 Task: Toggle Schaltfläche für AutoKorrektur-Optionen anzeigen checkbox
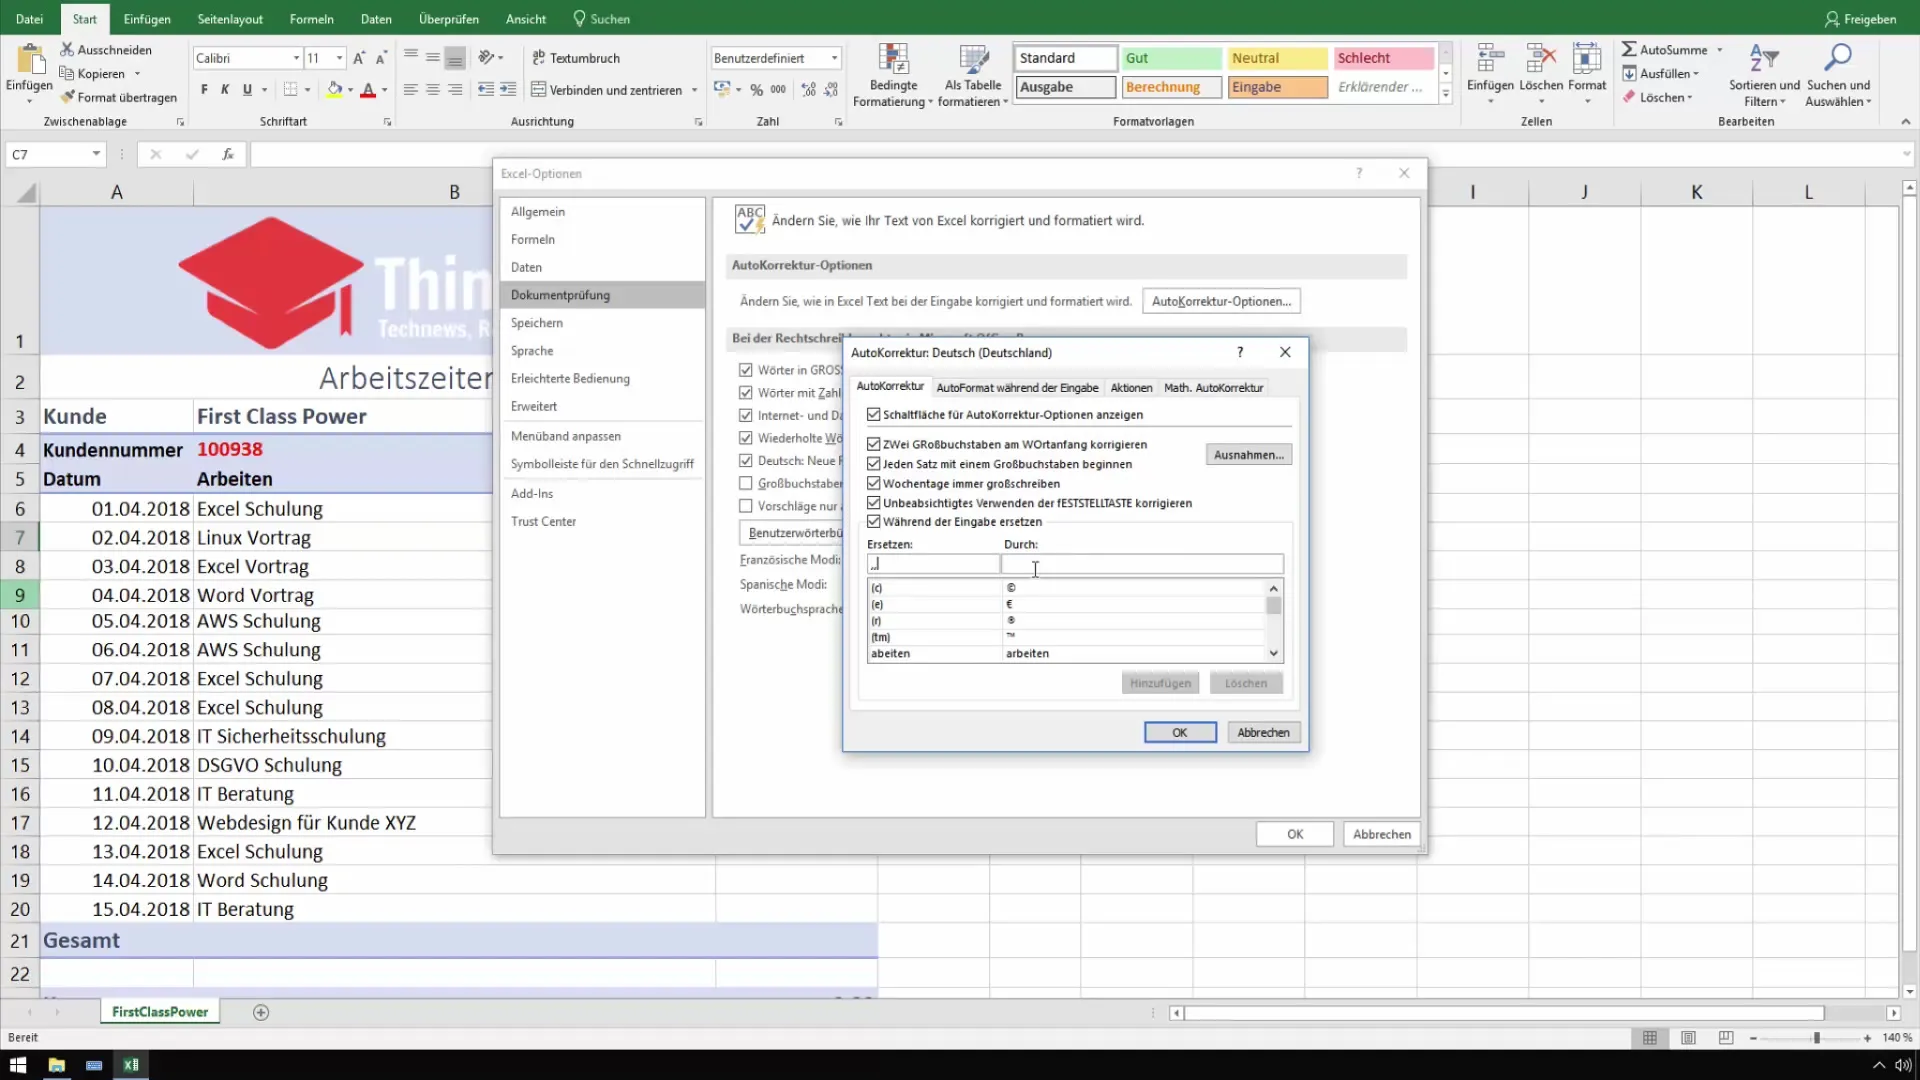pos(874,414)
